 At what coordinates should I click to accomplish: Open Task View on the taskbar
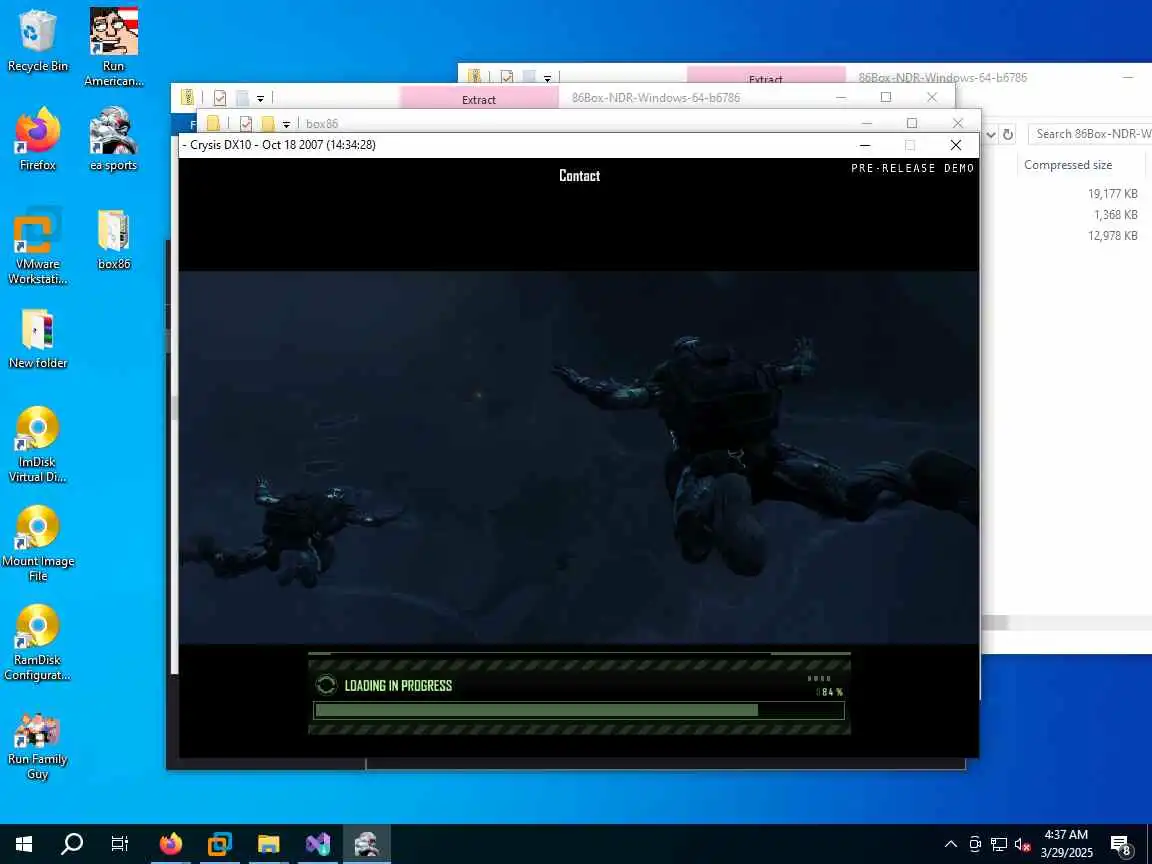point(119,843)
